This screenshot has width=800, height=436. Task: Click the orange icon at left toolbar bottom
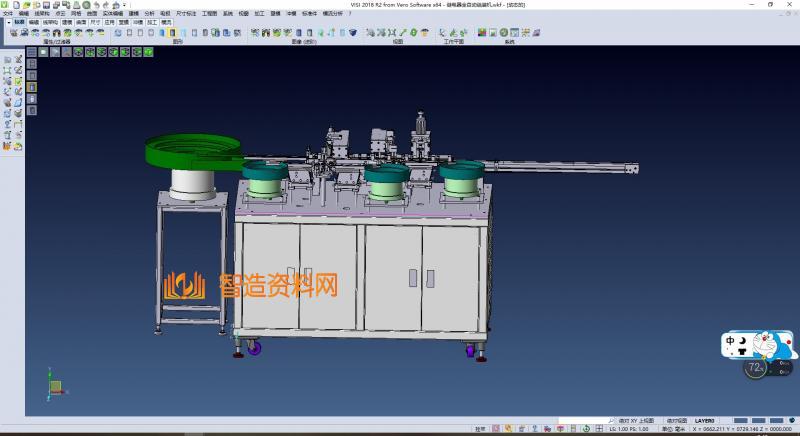pos(7,146)
